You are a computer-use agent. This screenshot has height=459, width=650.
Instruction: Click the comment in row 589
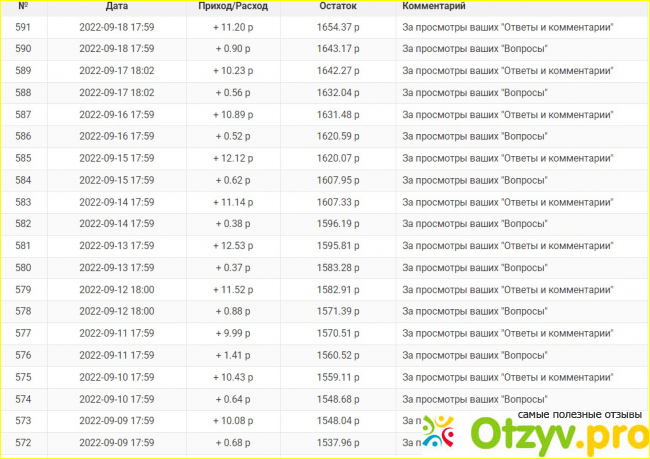point(508,71)
